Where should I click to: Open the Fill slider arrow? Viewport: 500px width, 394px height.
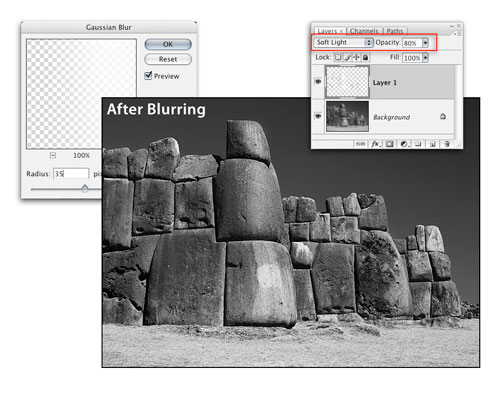point(425,58)
